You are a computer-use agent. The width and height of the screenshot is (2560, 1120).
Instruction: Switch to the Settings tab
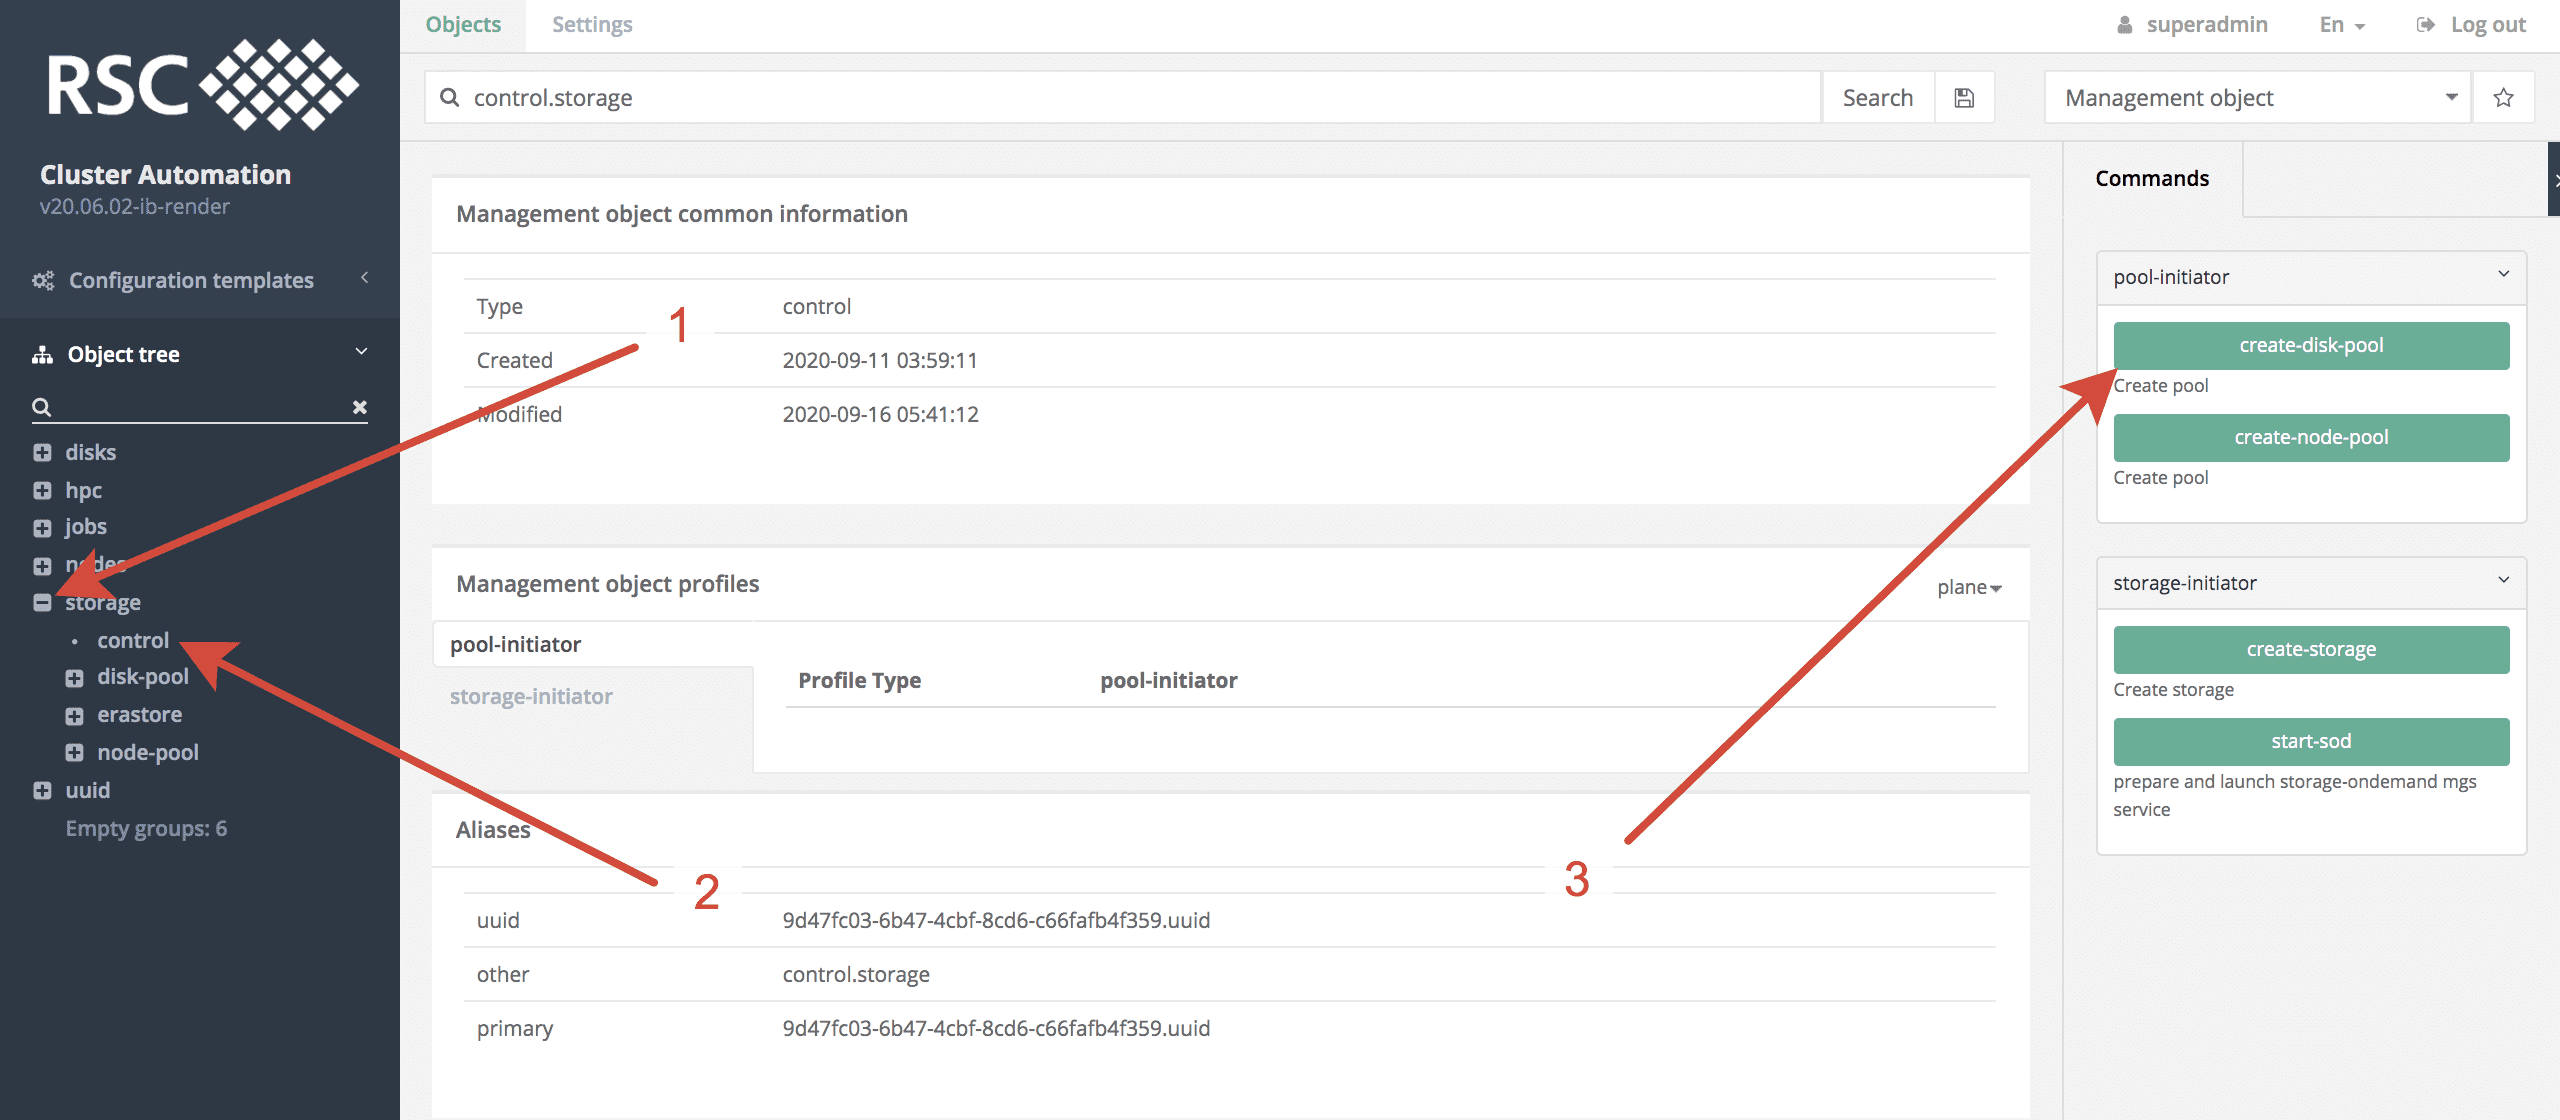tap(592, 25)
